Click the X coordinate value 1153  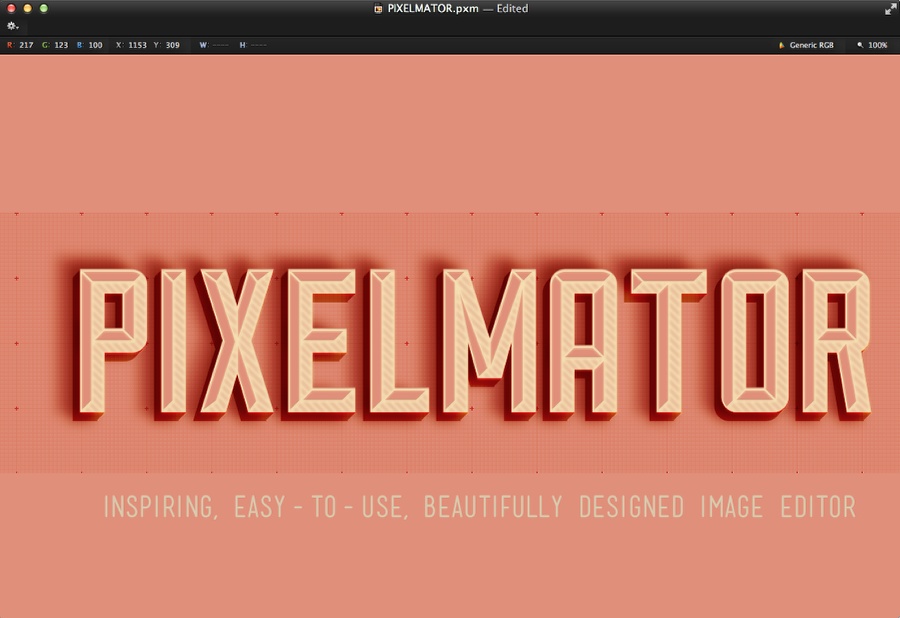pyautogui.click(x=137, y=45)
